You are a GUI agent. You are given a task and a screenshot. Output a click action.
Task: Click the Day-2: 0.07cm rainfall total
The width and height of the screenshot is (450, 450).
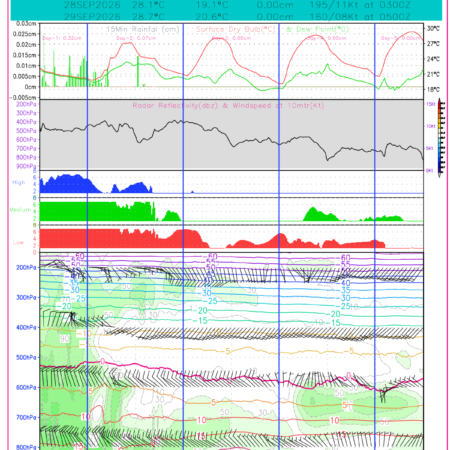tap(136, 38)
